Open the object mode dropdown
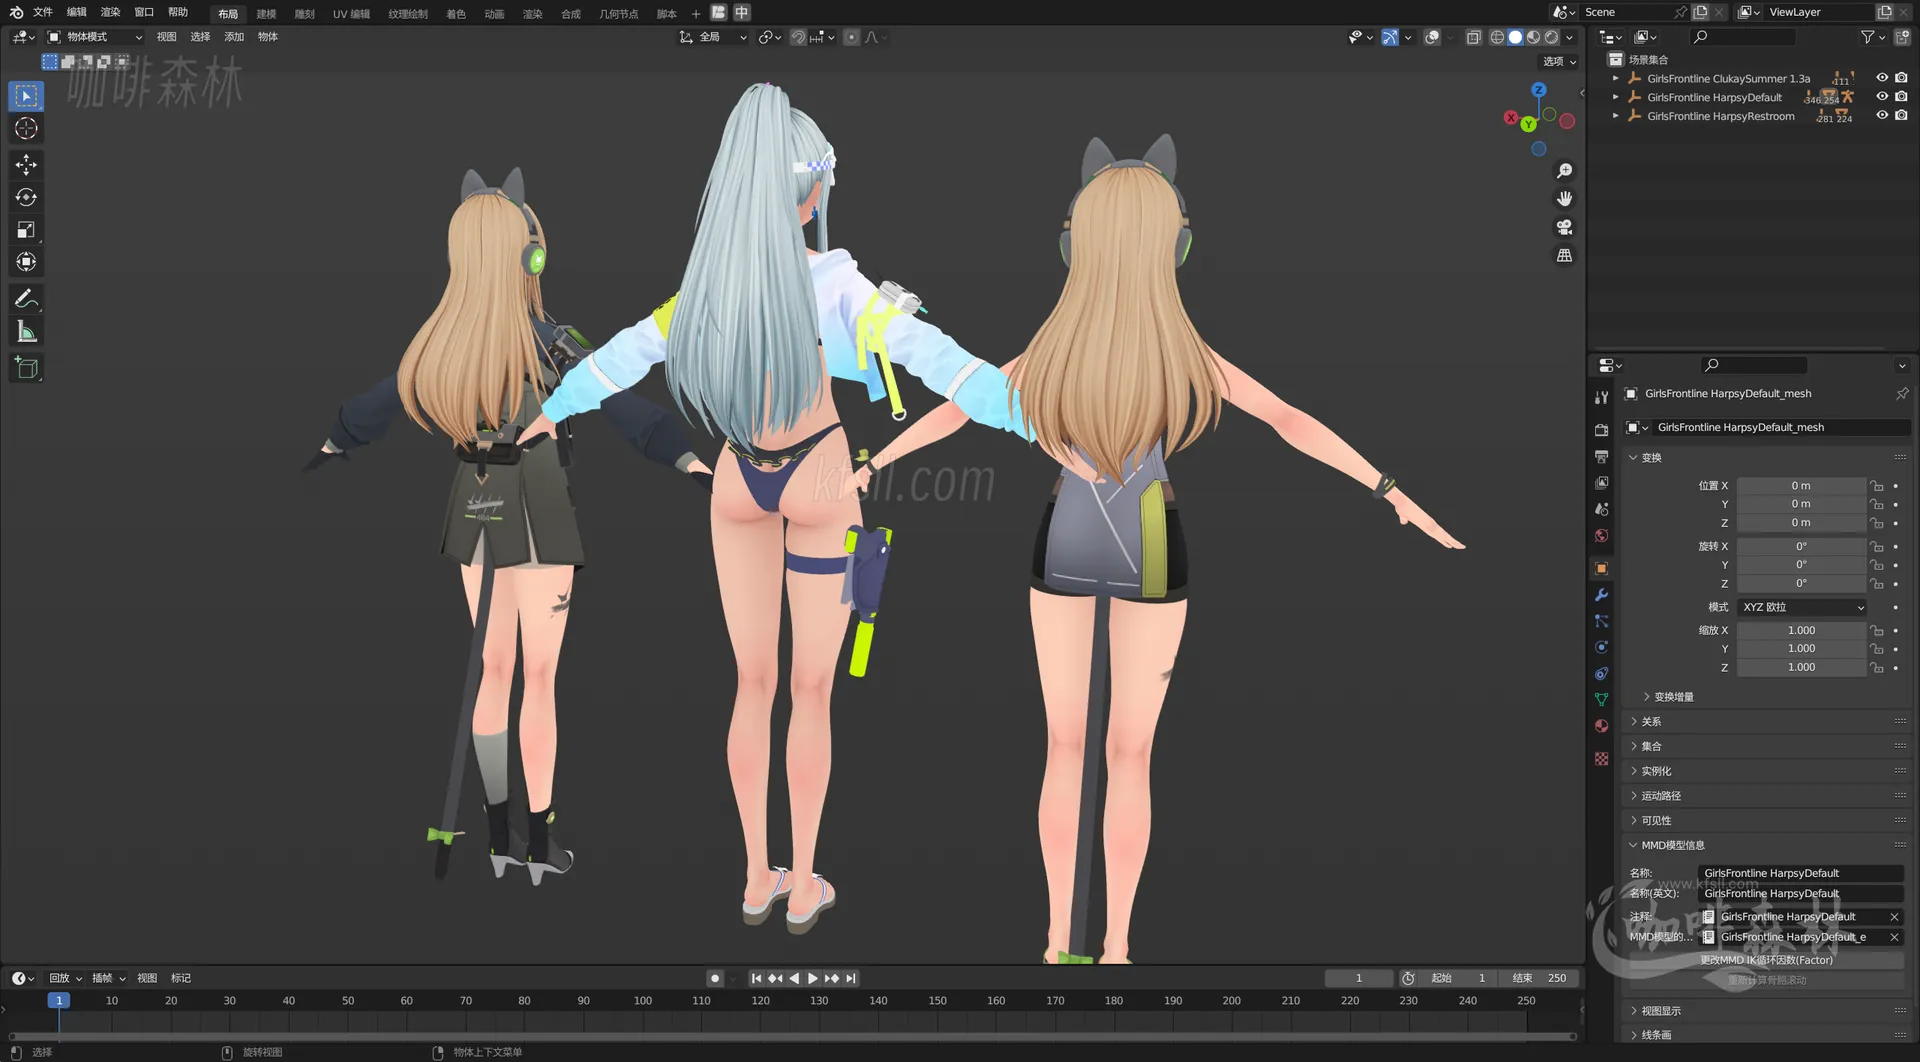 coord(95,36)
